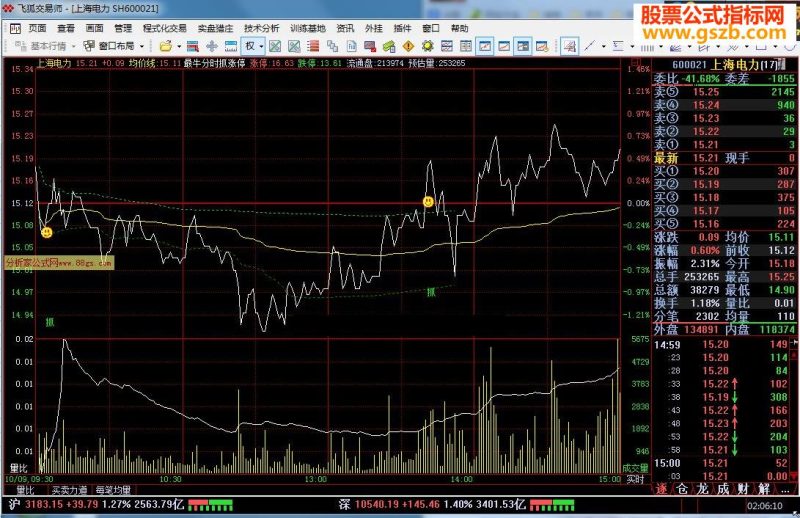800x518 pixels.
Task: Select the horizontal levels drawing tool
Action: [618, 46]
